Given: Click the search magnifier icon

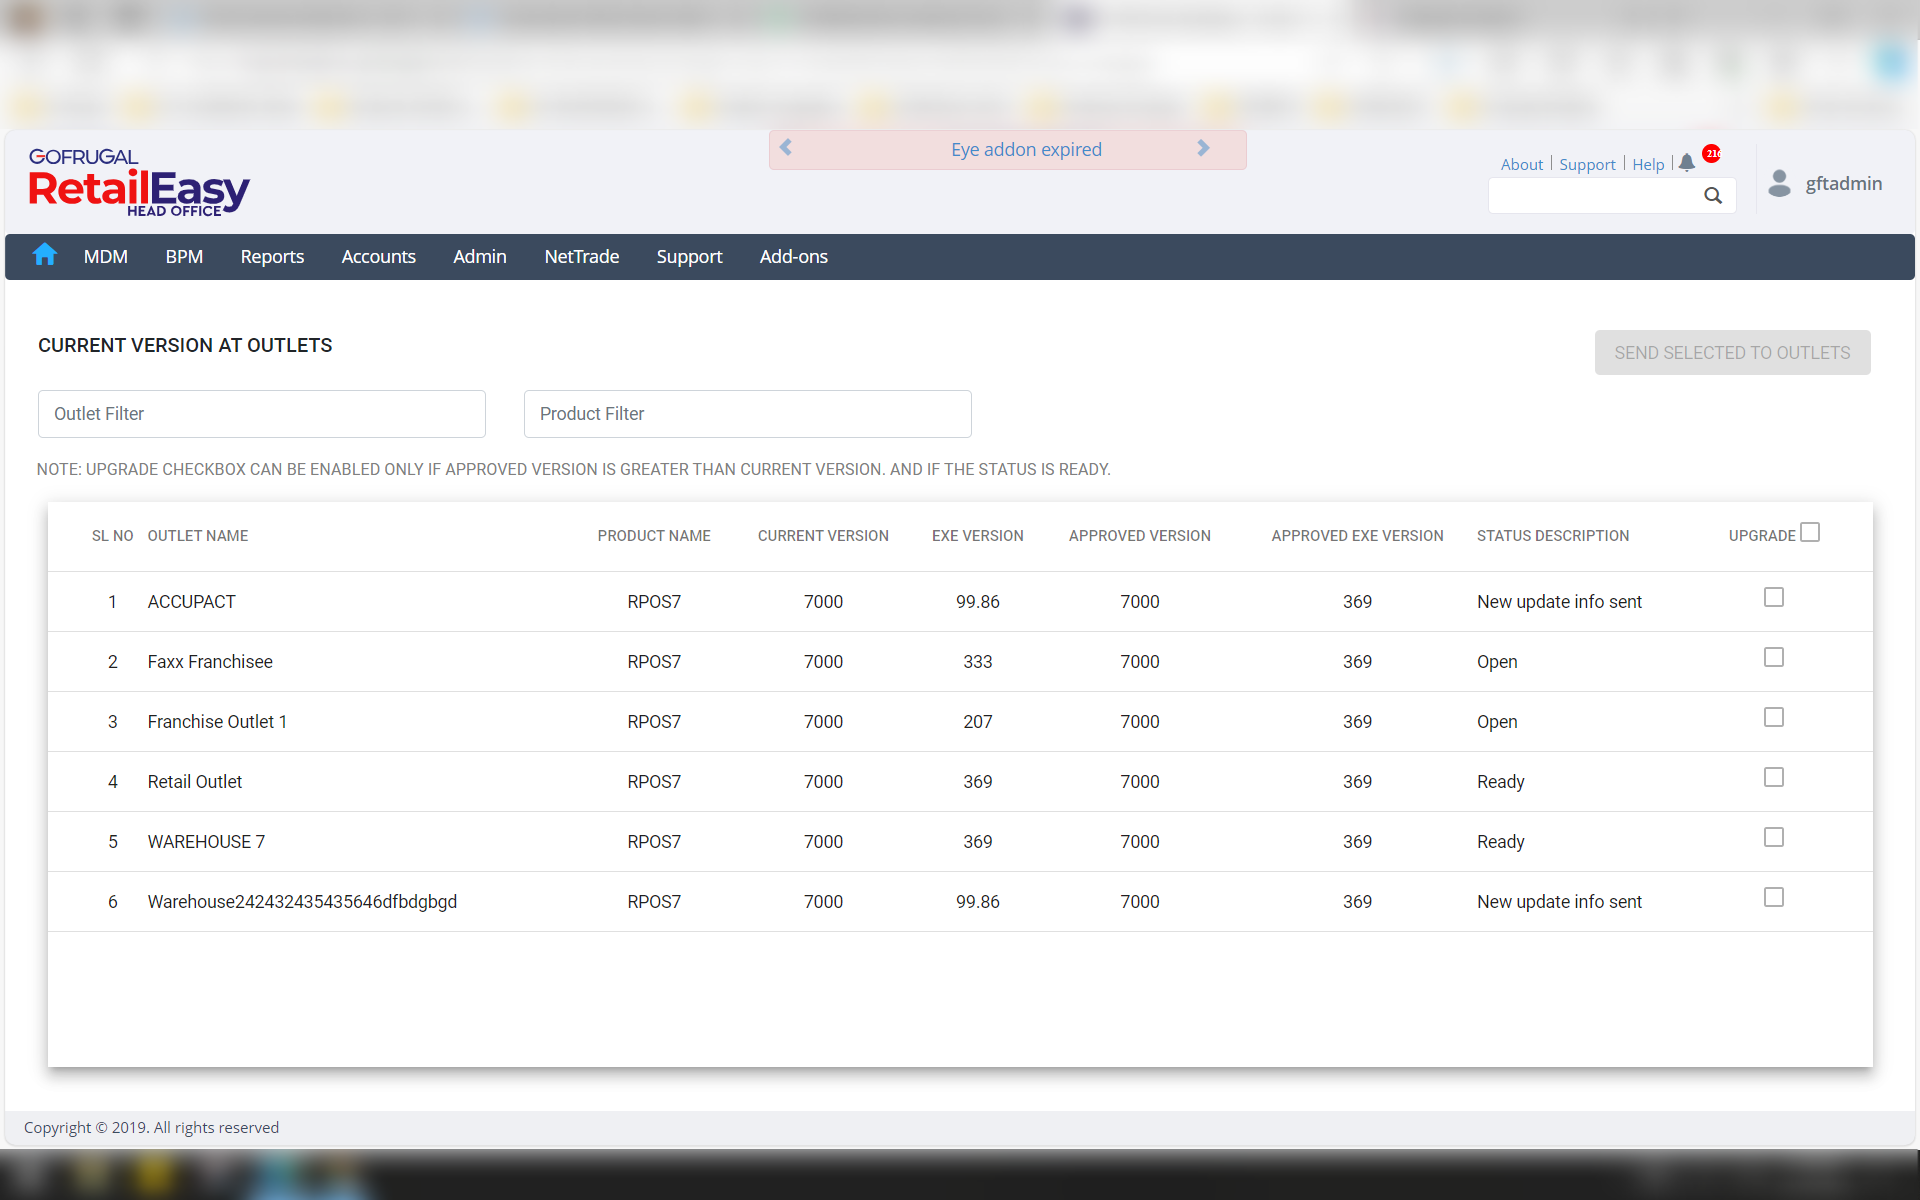Looking at the screenshot, I should pyautogui.click(x=1713, y=196).
